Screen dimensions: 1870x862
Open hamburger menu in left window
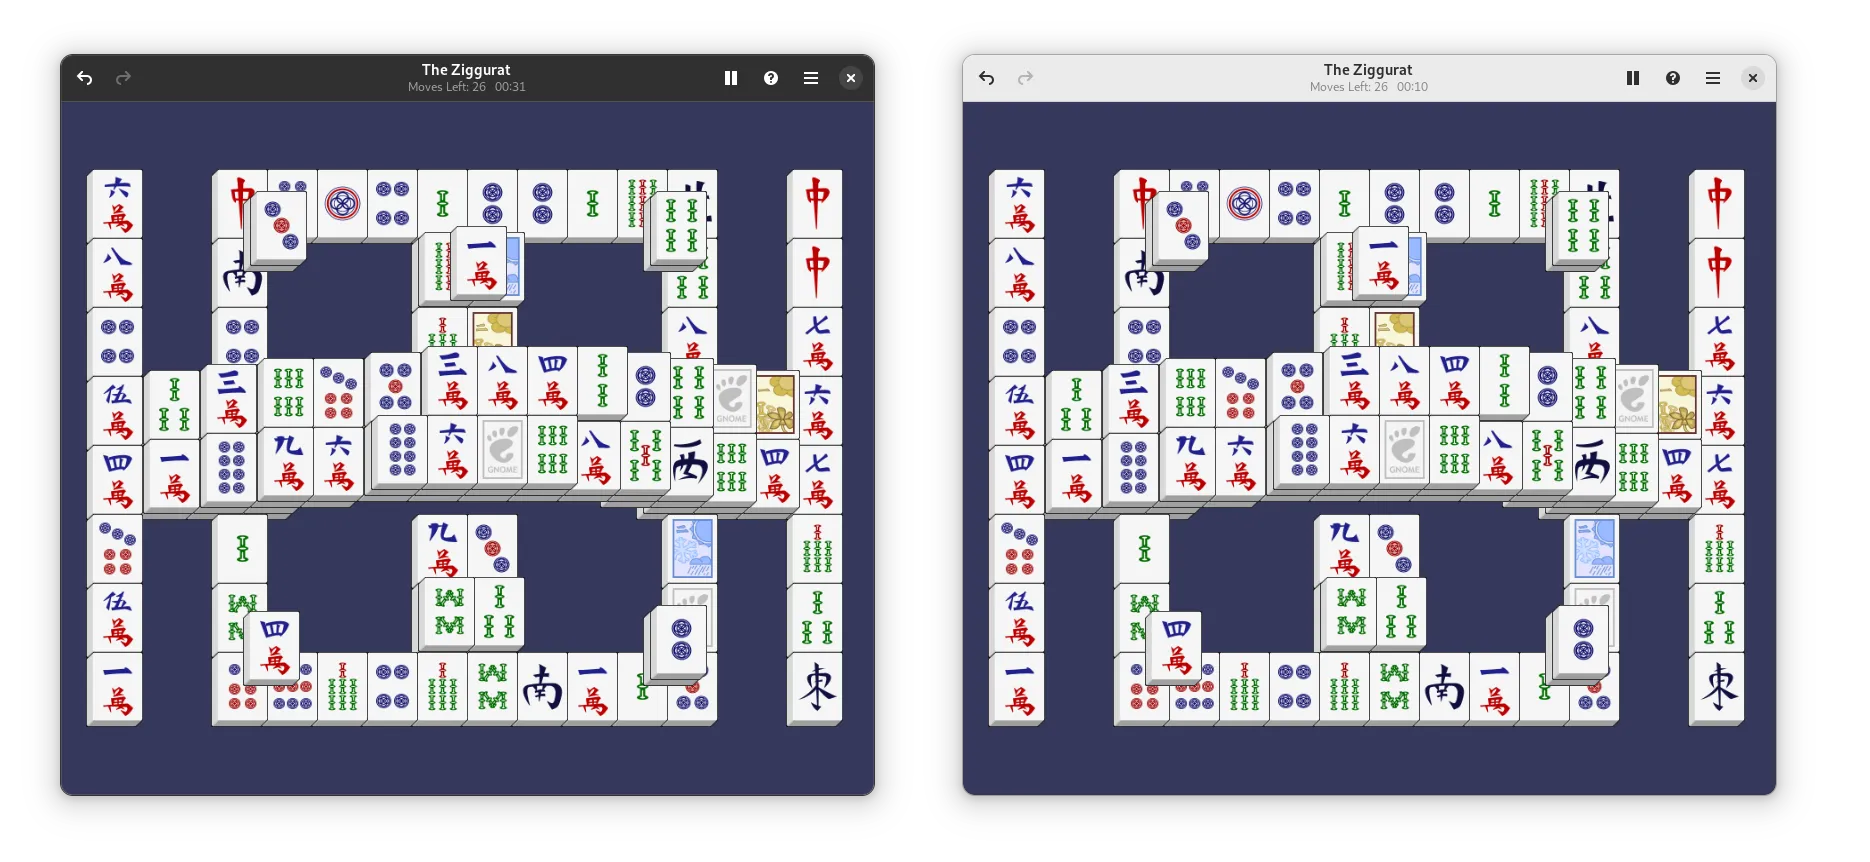(811, 78)
